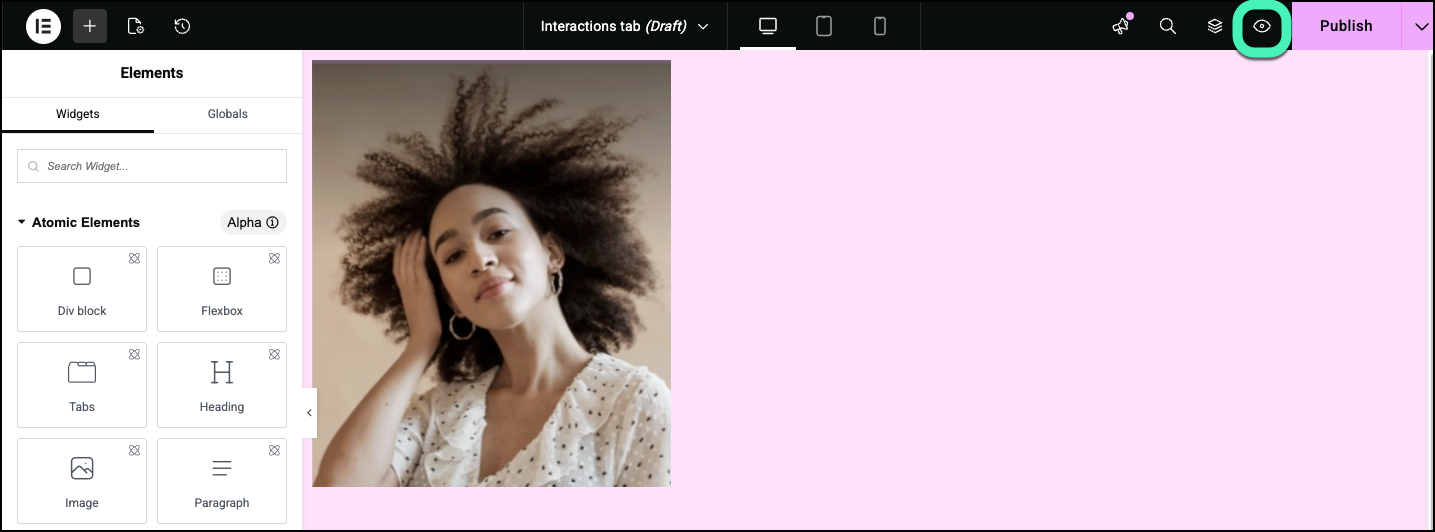Select the Widgets tab
The height and width of the screenshot is (532, 1435).
click(78, 114)
